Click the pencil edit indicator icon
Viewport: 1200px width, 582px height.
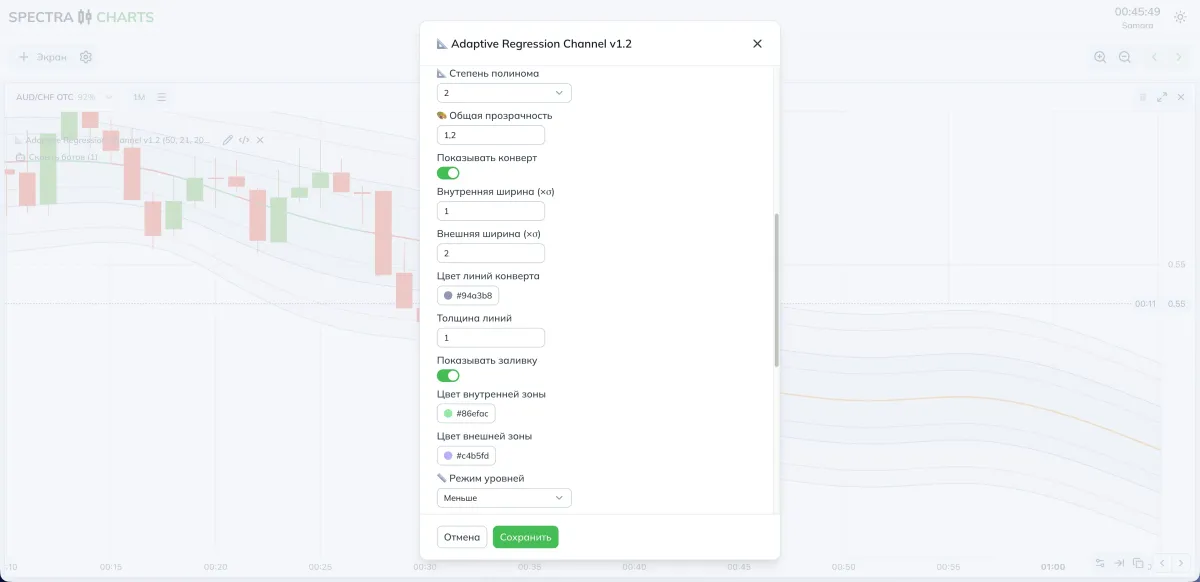tap(228, 140)
